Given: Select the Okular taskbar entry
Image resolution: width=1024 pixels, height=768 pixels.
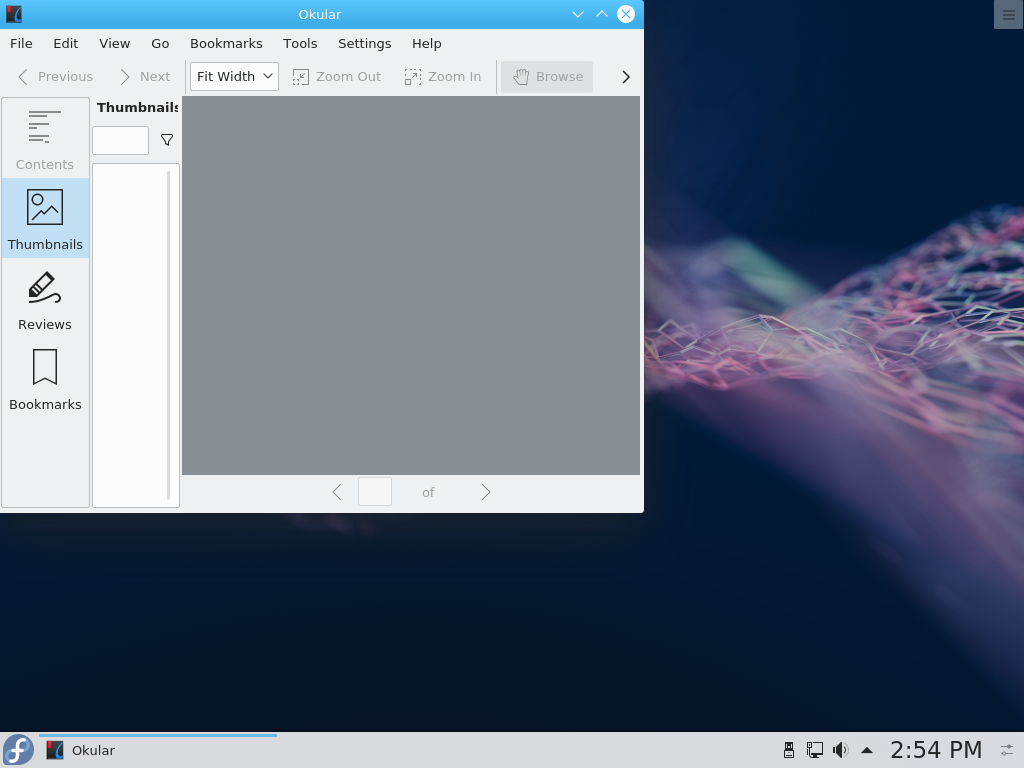Looking at the screenshot, I should tap(158, 750).
